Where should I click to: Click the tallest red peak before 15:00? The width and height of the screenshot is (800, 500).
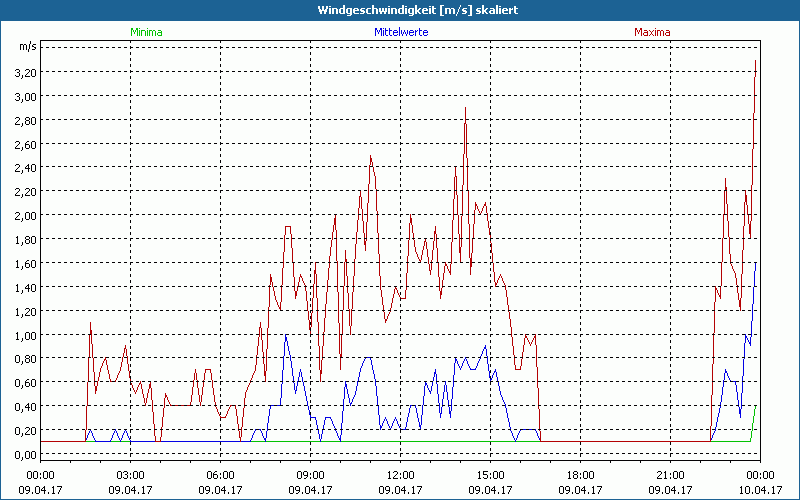[465, 108]
